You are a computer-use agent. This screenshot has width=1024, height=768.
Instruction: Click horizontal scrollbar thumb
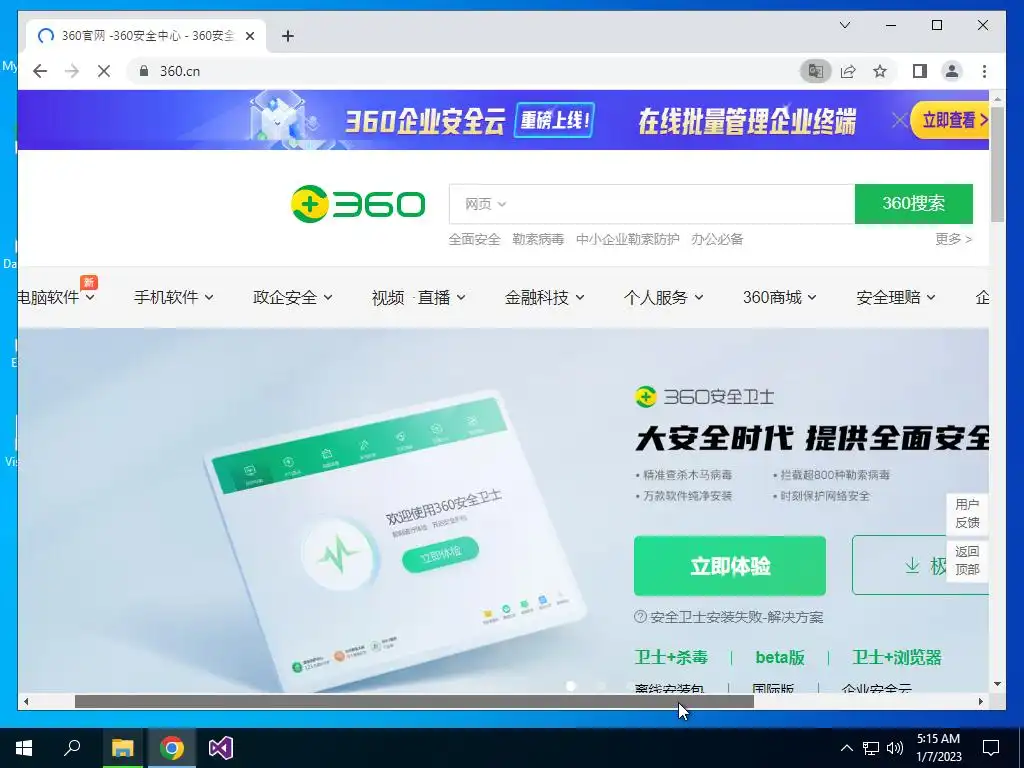pos(414,701)
